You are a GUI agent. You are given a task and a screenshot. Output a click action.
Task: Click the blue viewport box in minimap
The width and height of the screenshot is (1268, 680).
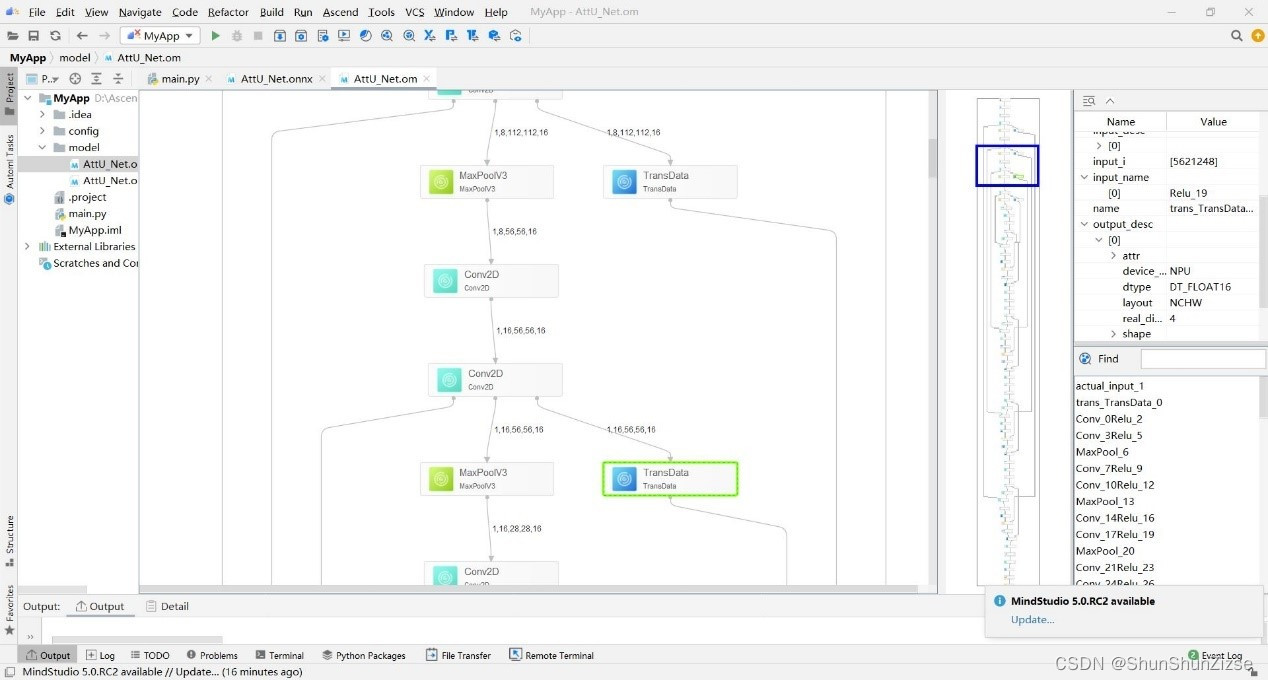(1007, 166)
